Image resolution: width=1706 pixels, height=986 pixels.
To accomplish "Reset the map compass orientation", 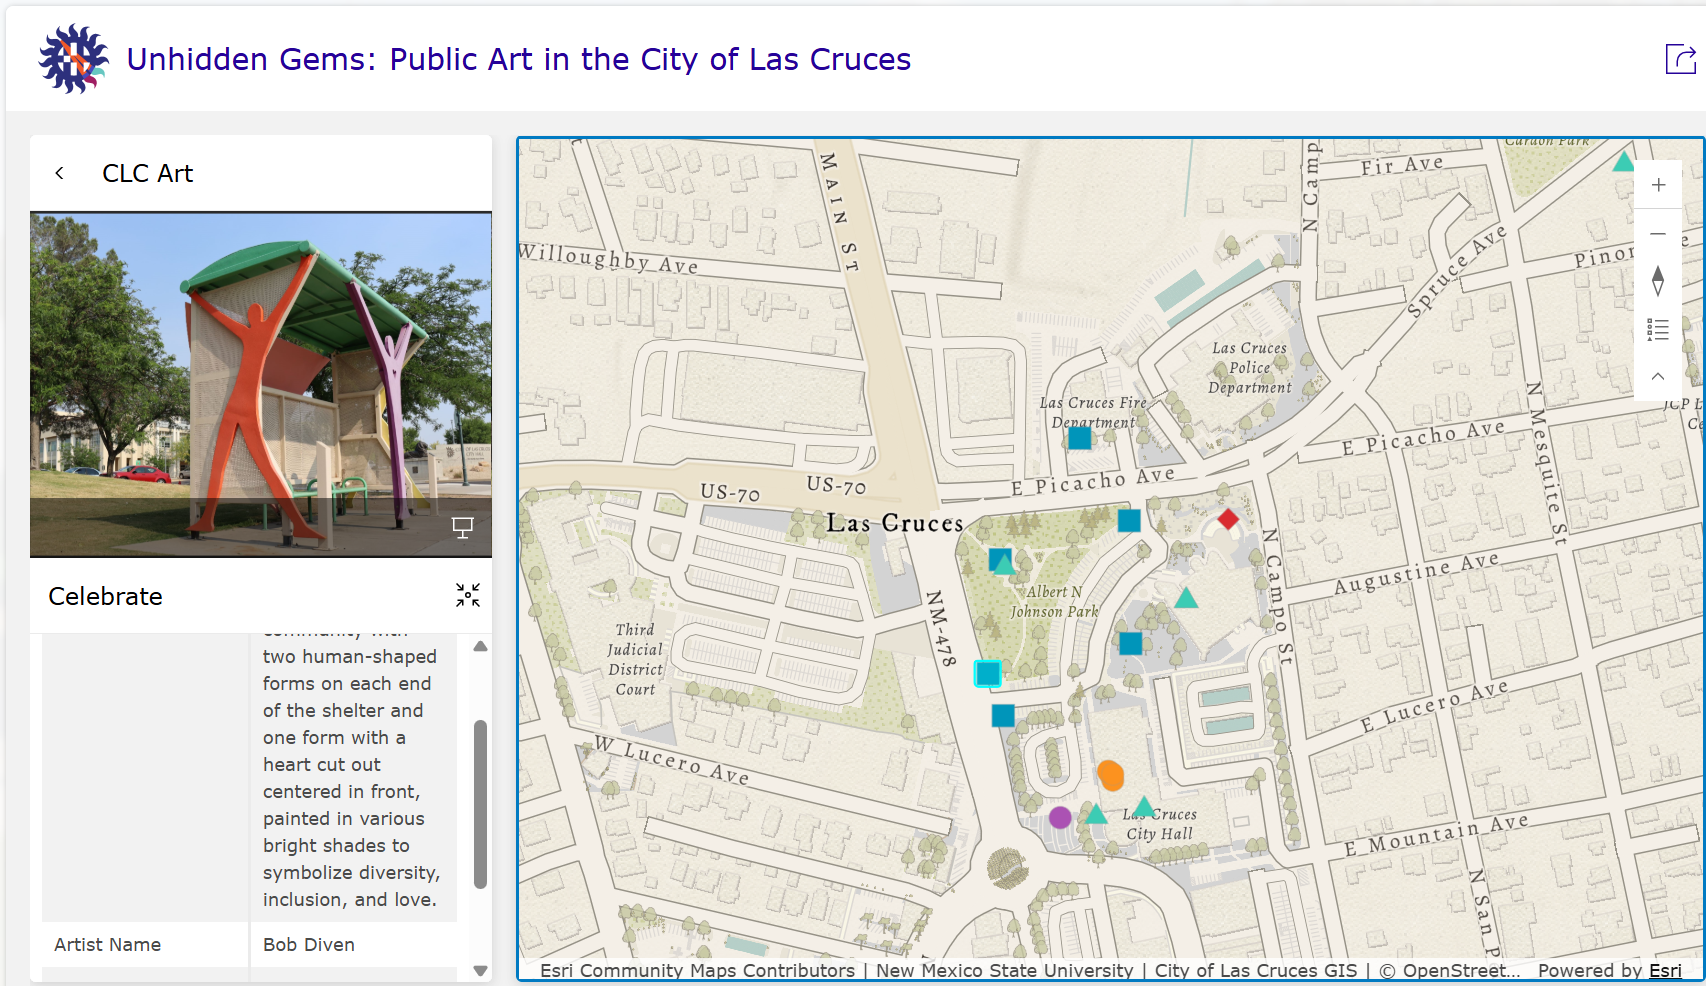I will (1658, 281).
